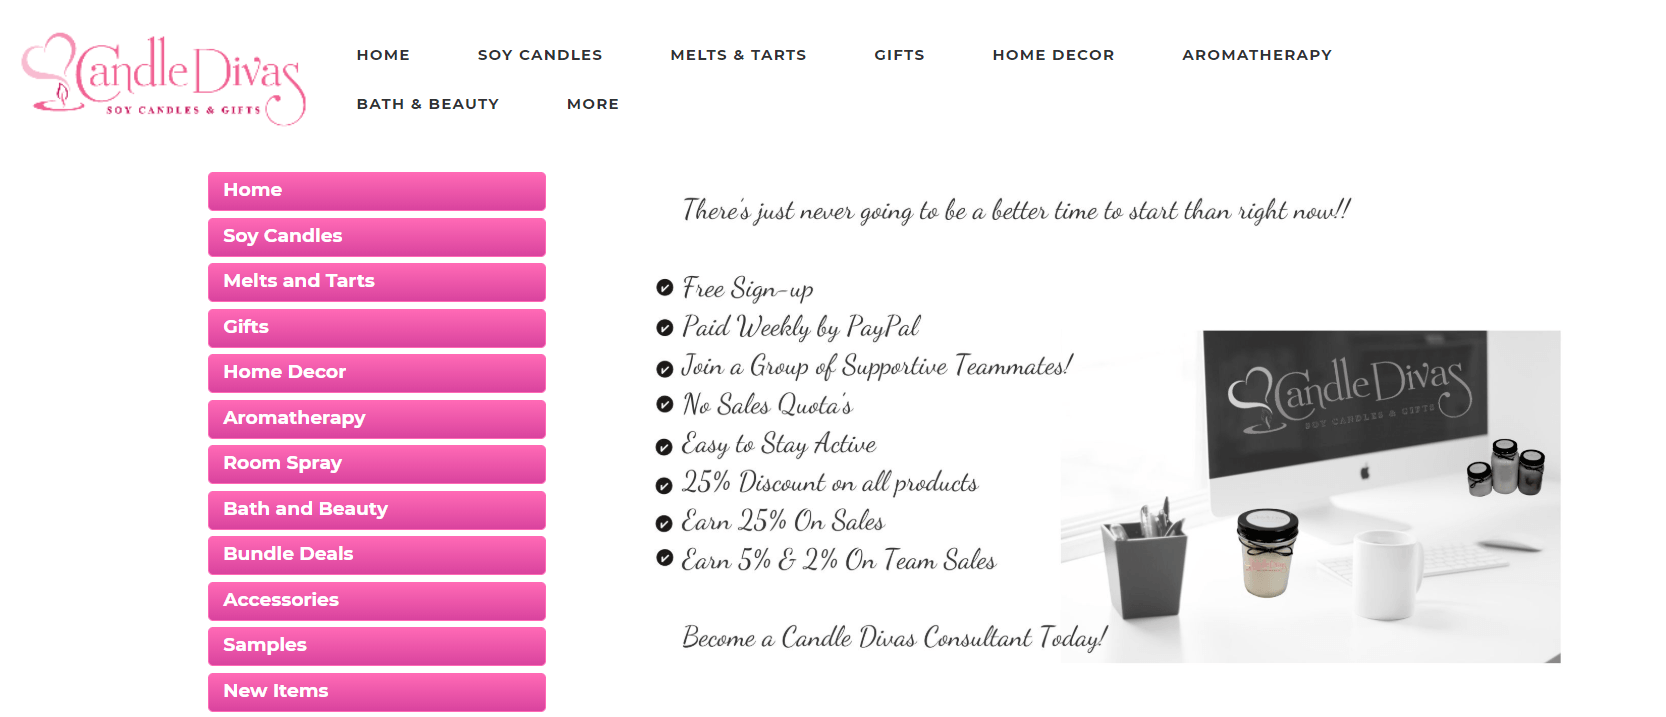Open the Samples sidebar button
The image size is (1666, 717).
click(x=377, y=646)
